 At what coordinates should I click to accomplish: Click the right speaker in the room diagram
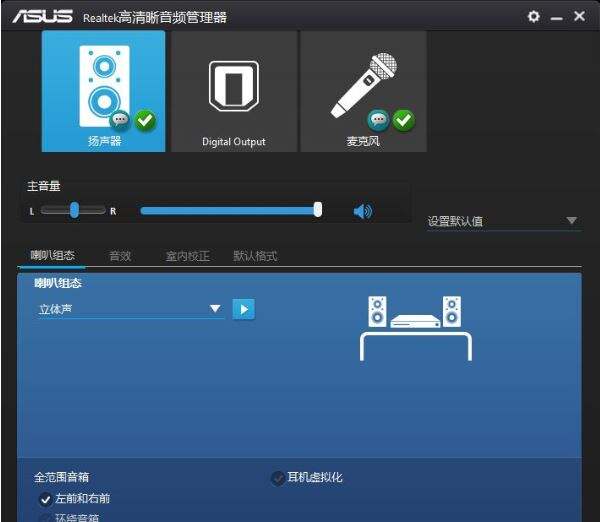pos(452,311)
